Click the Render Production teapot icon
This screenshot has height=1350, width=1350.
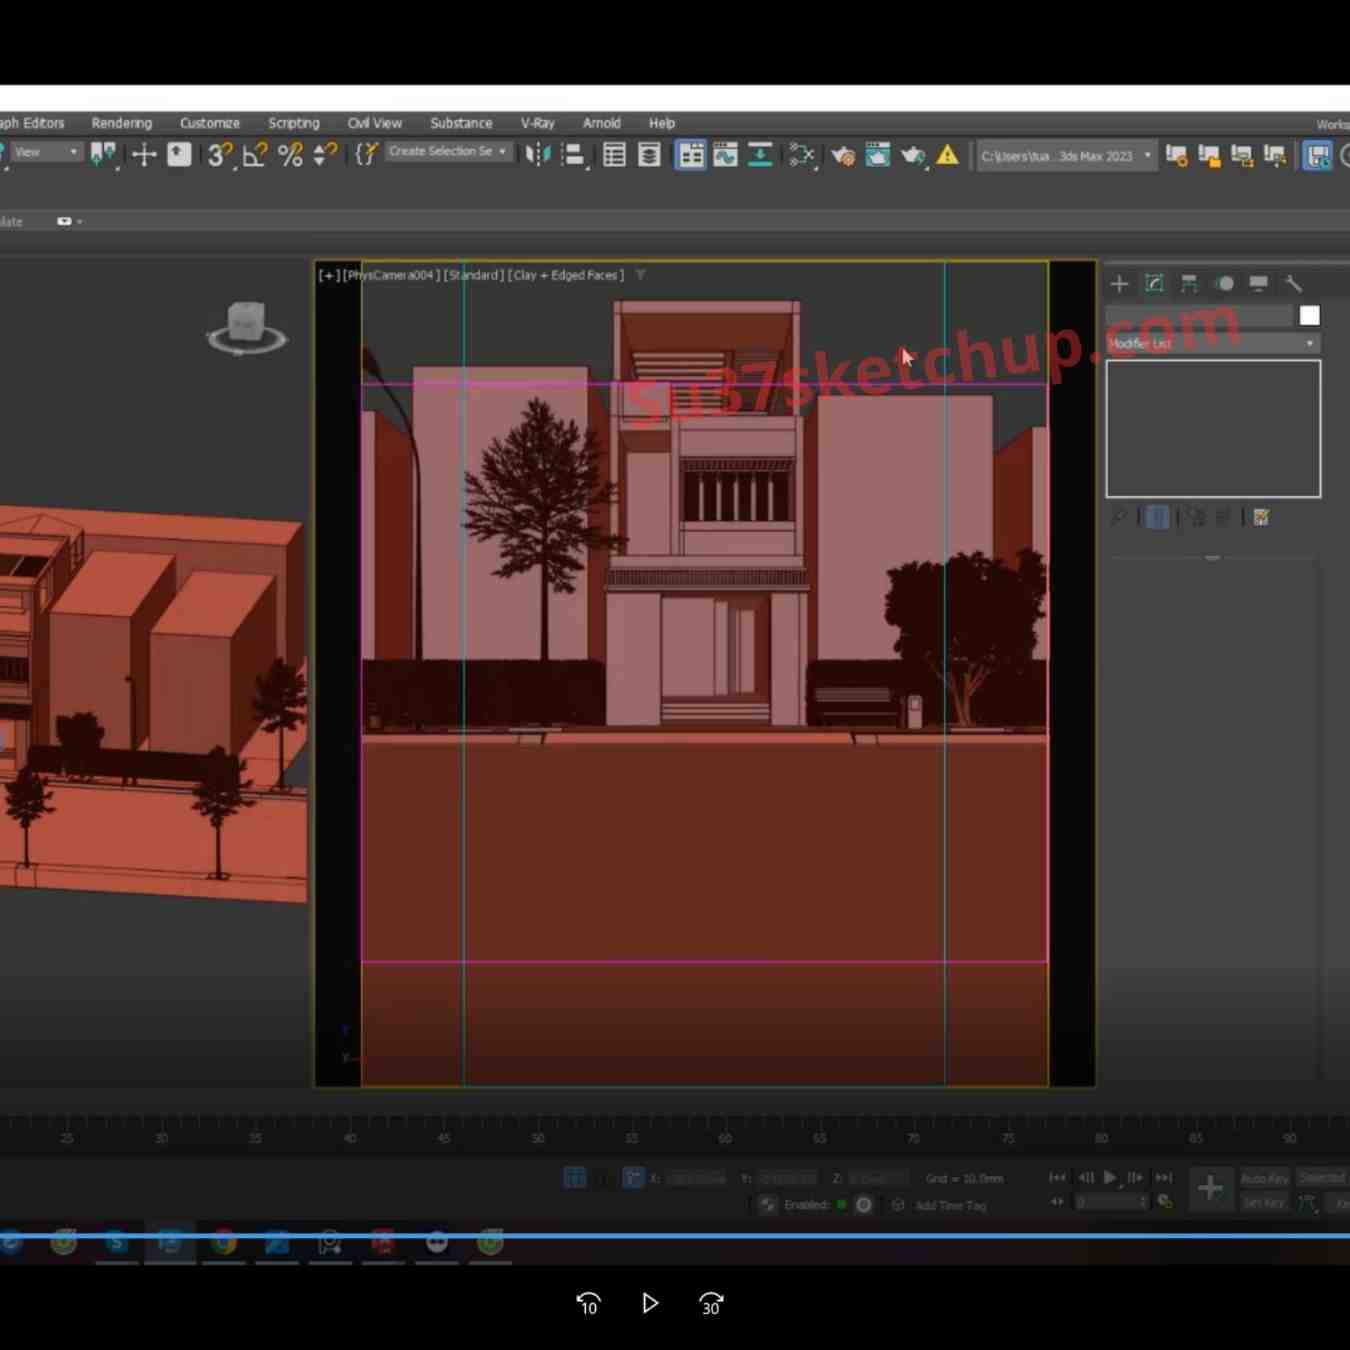tap(913, 155)
